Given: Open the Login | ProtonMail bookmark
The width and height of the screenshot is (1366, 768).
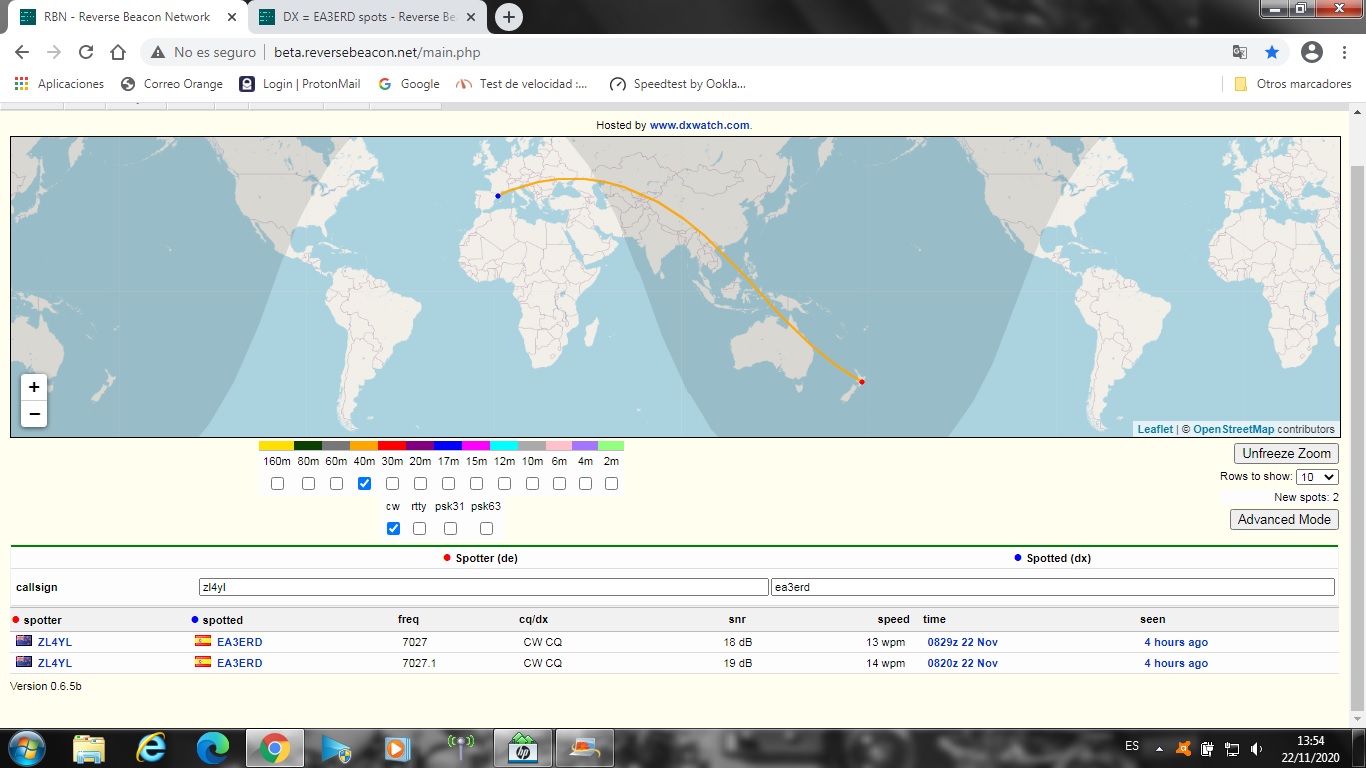Looking at the screenshot, I should (300, 84).
